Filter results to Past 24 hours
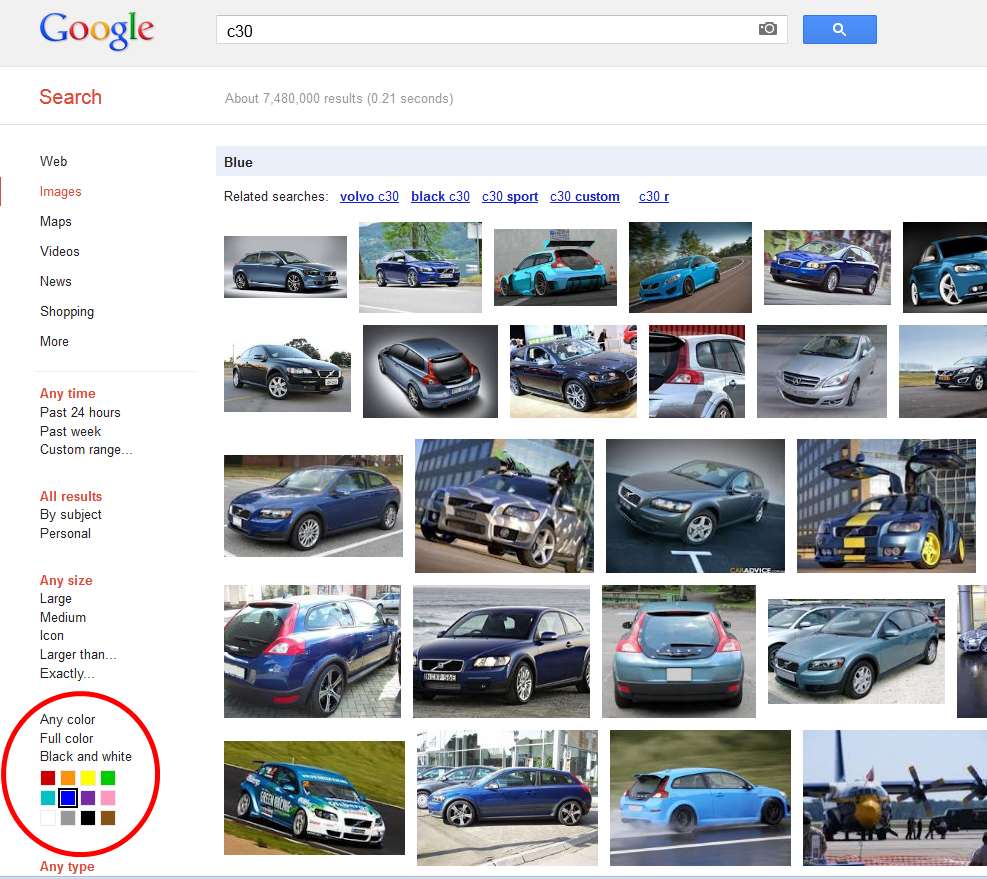 click(x=80, y=412)
